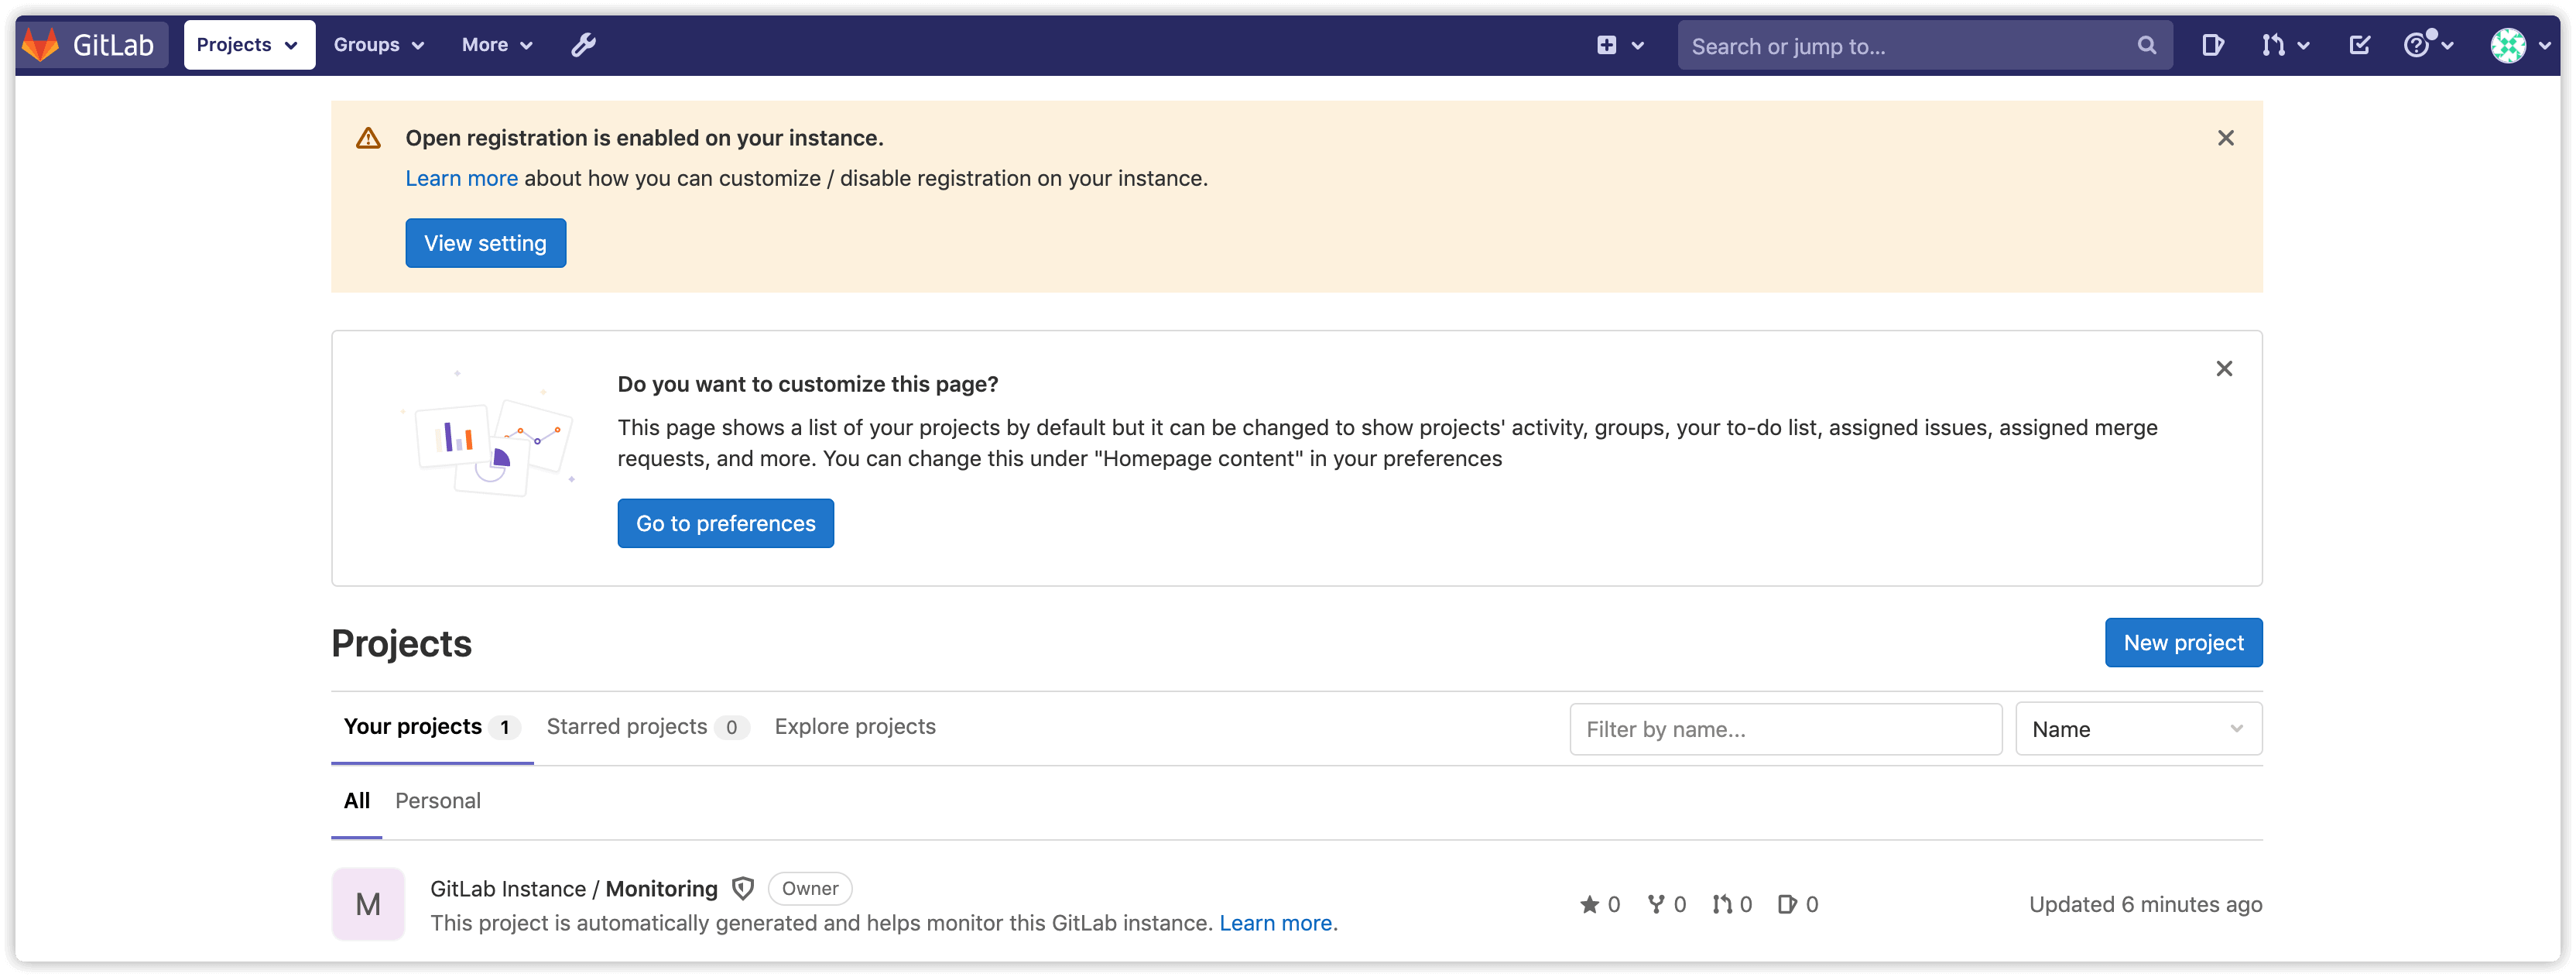
Task: Select the Explore projects tab
Action: point(856,725)
